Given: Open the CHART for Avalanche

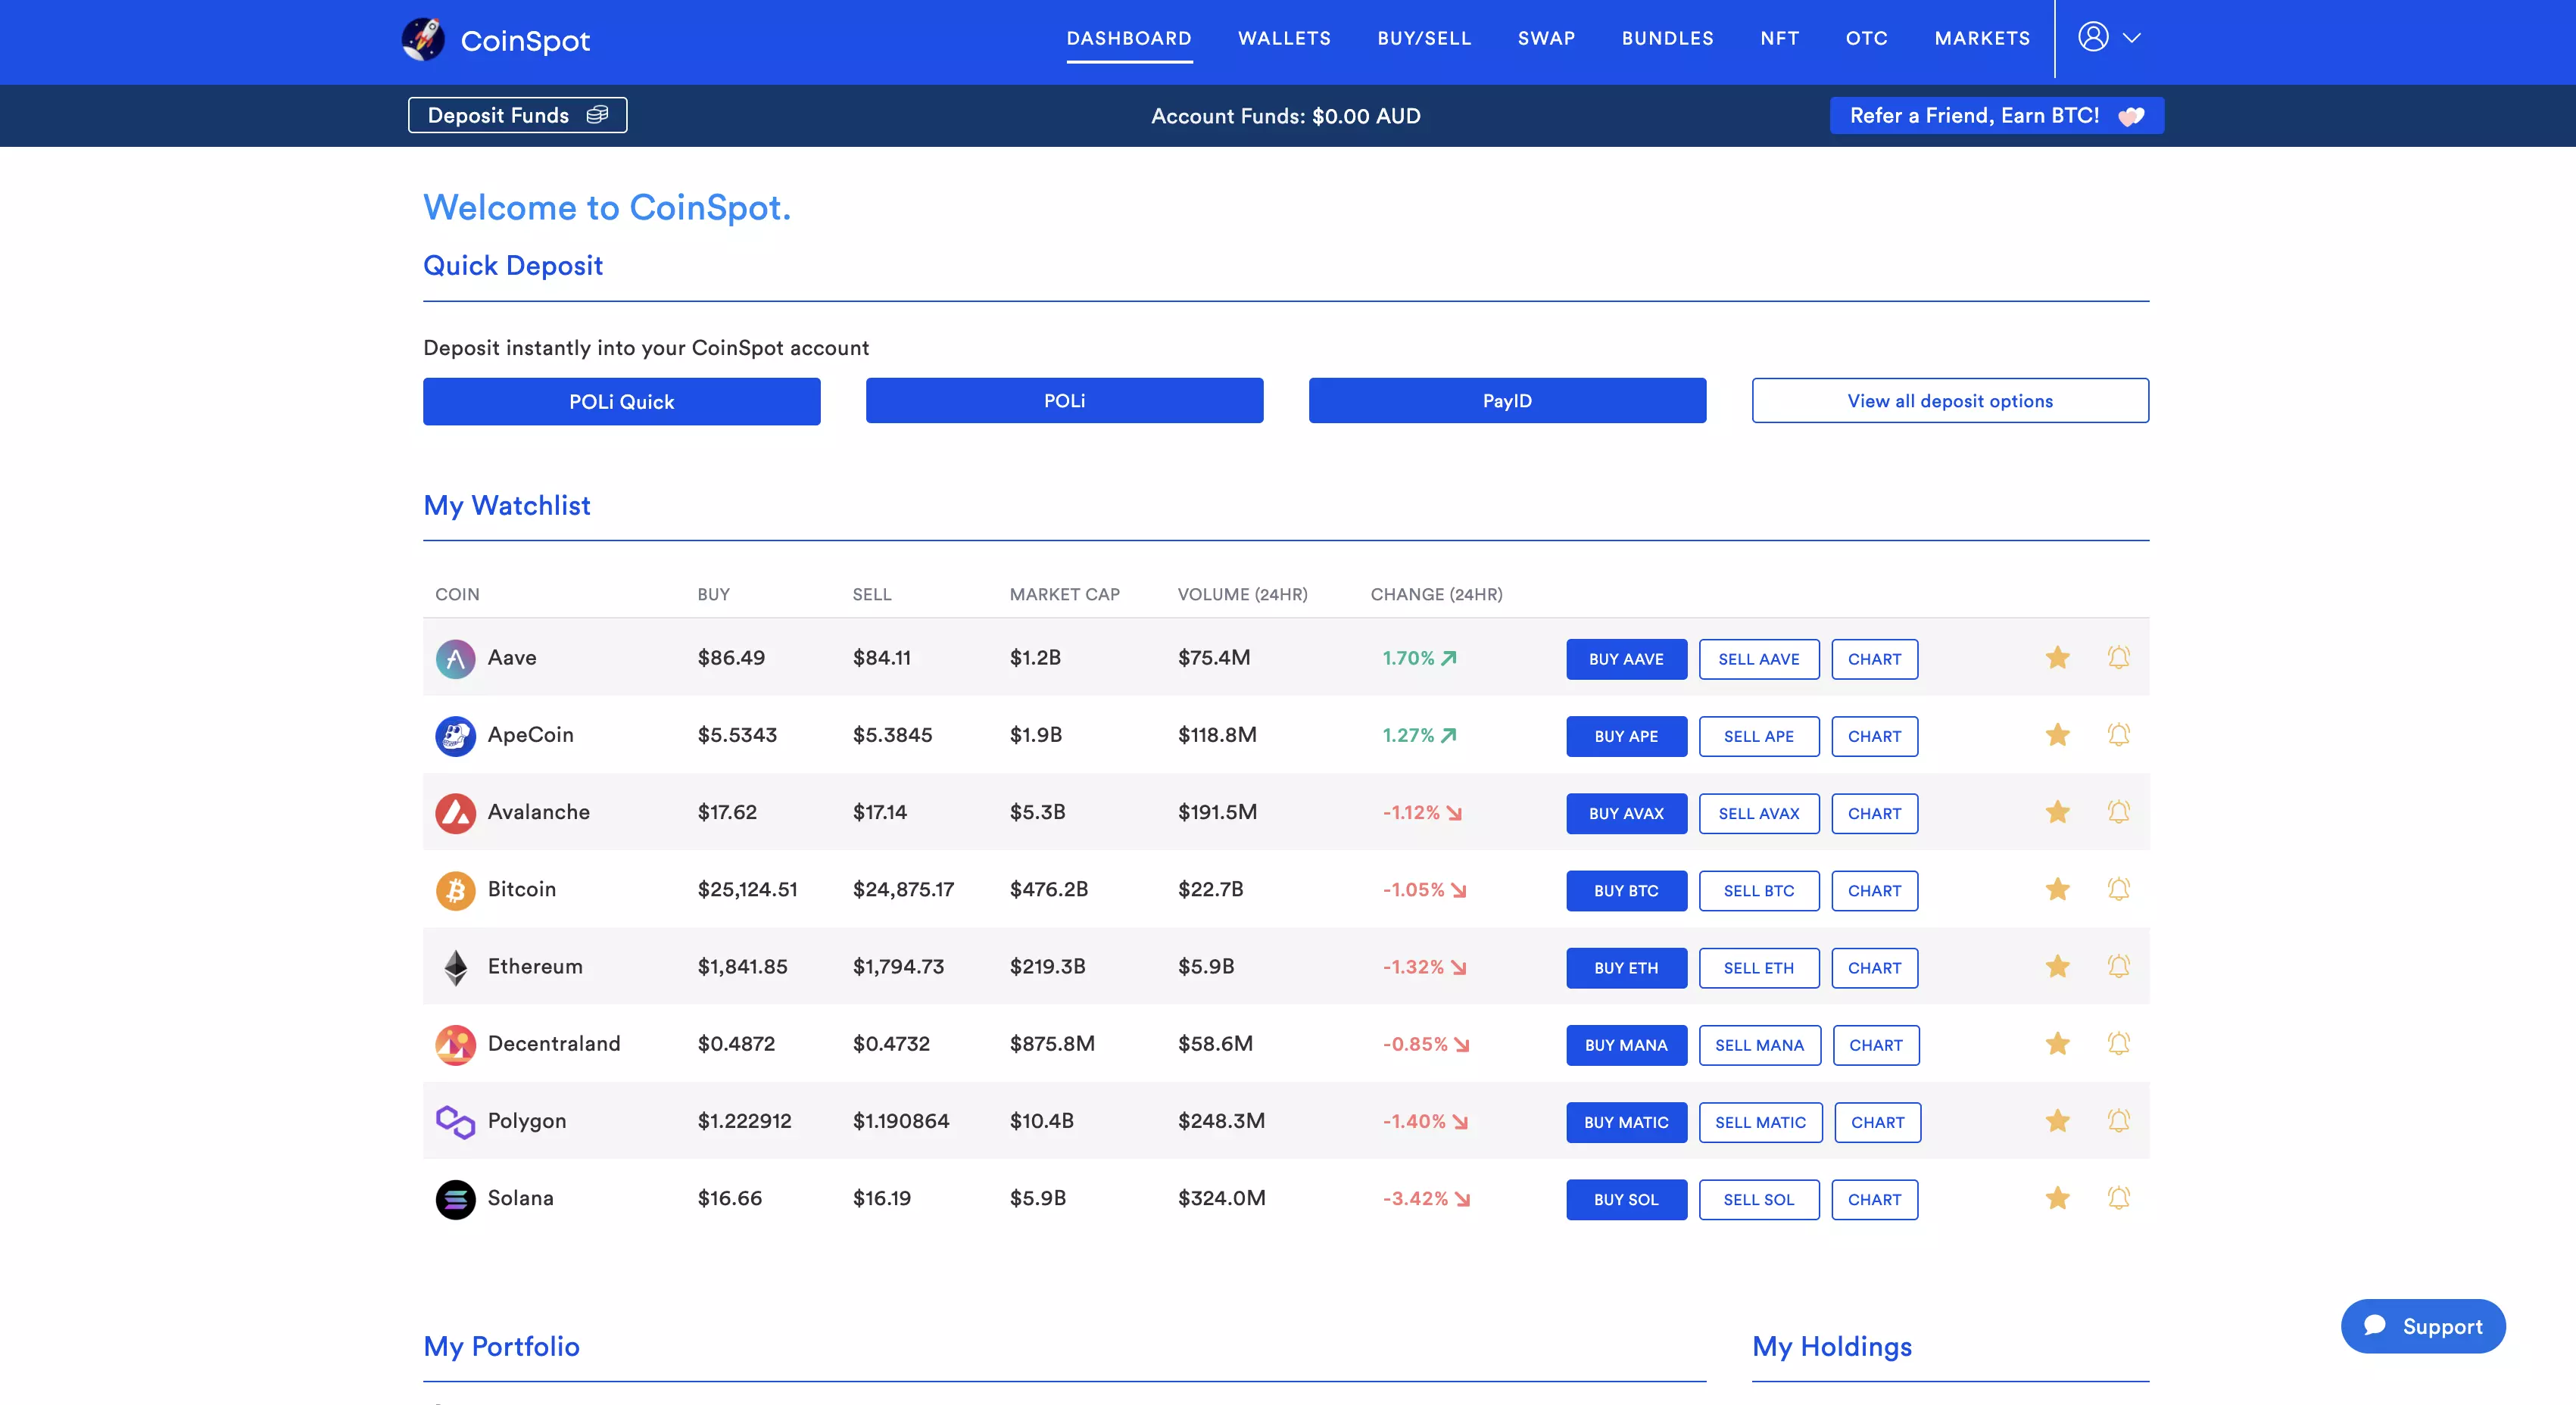Looking at the screenshot, I should point(1874,813).
